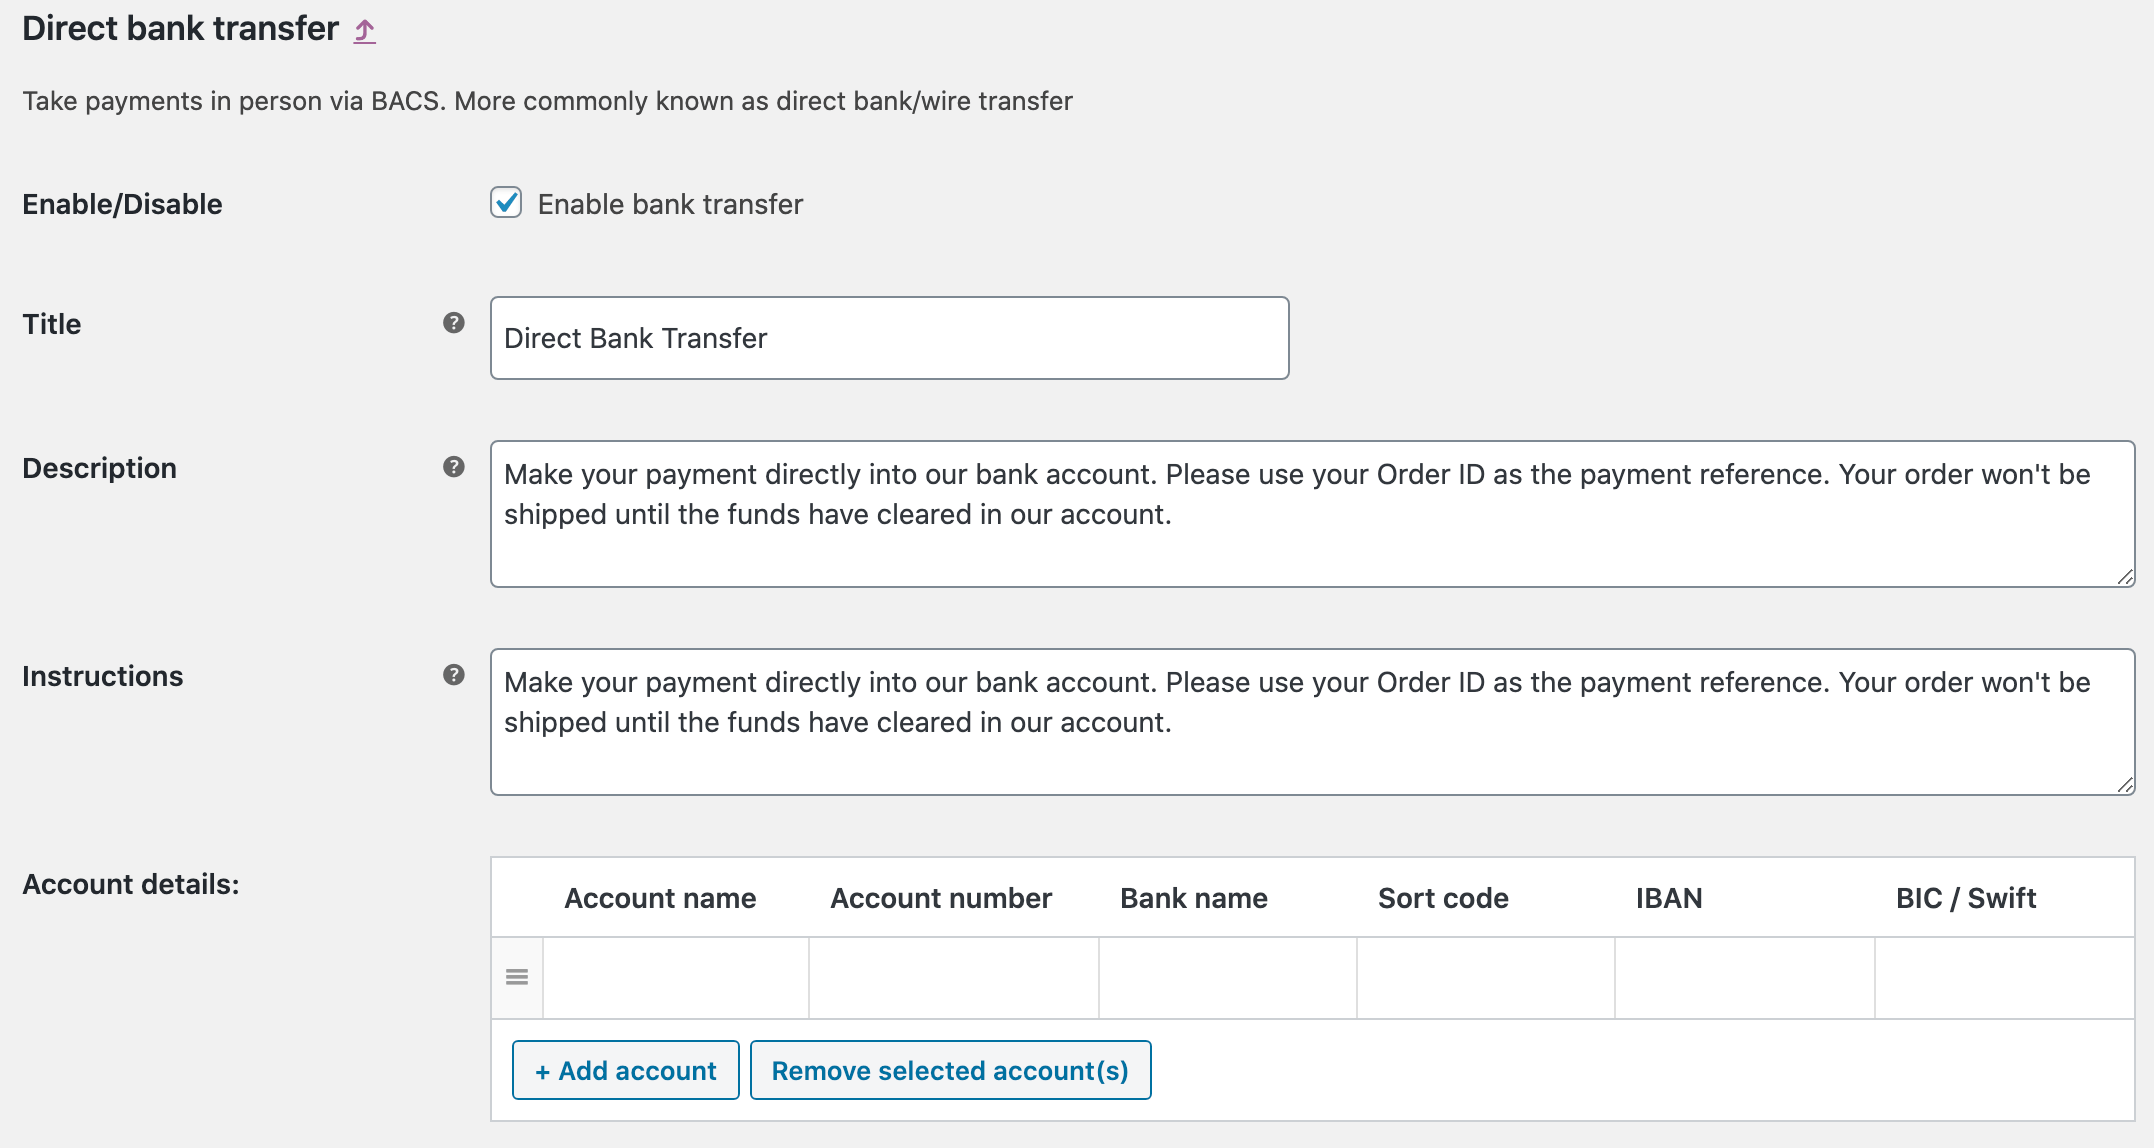Click inside the Instructions textarea

point(1313,722)
